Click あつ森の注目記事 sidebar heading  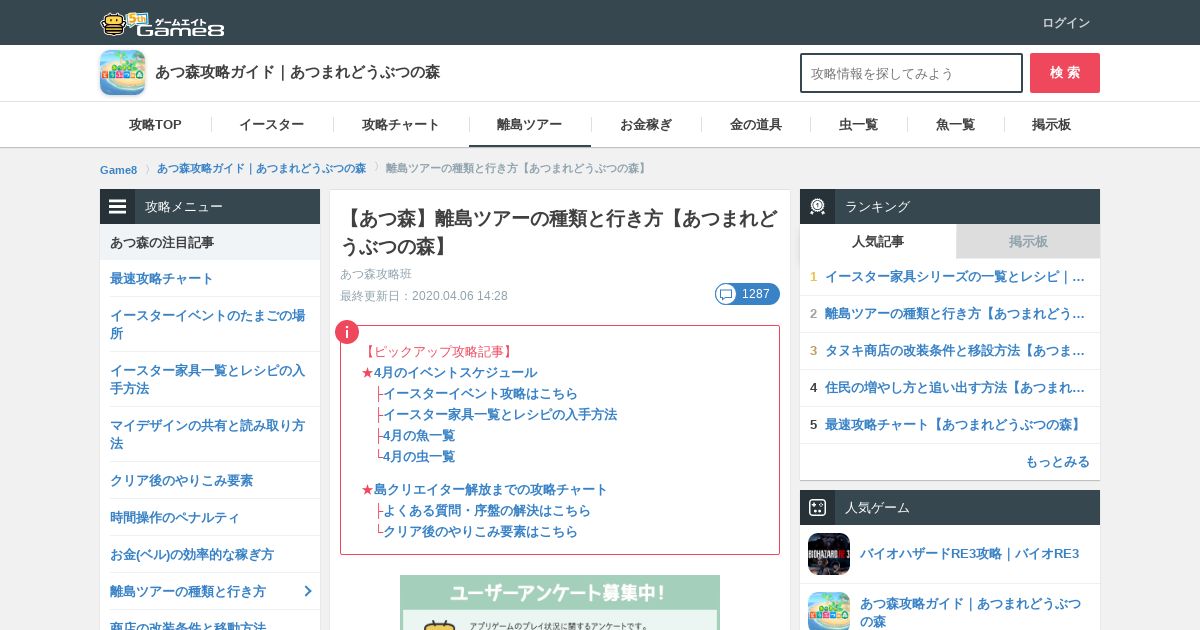162,243
